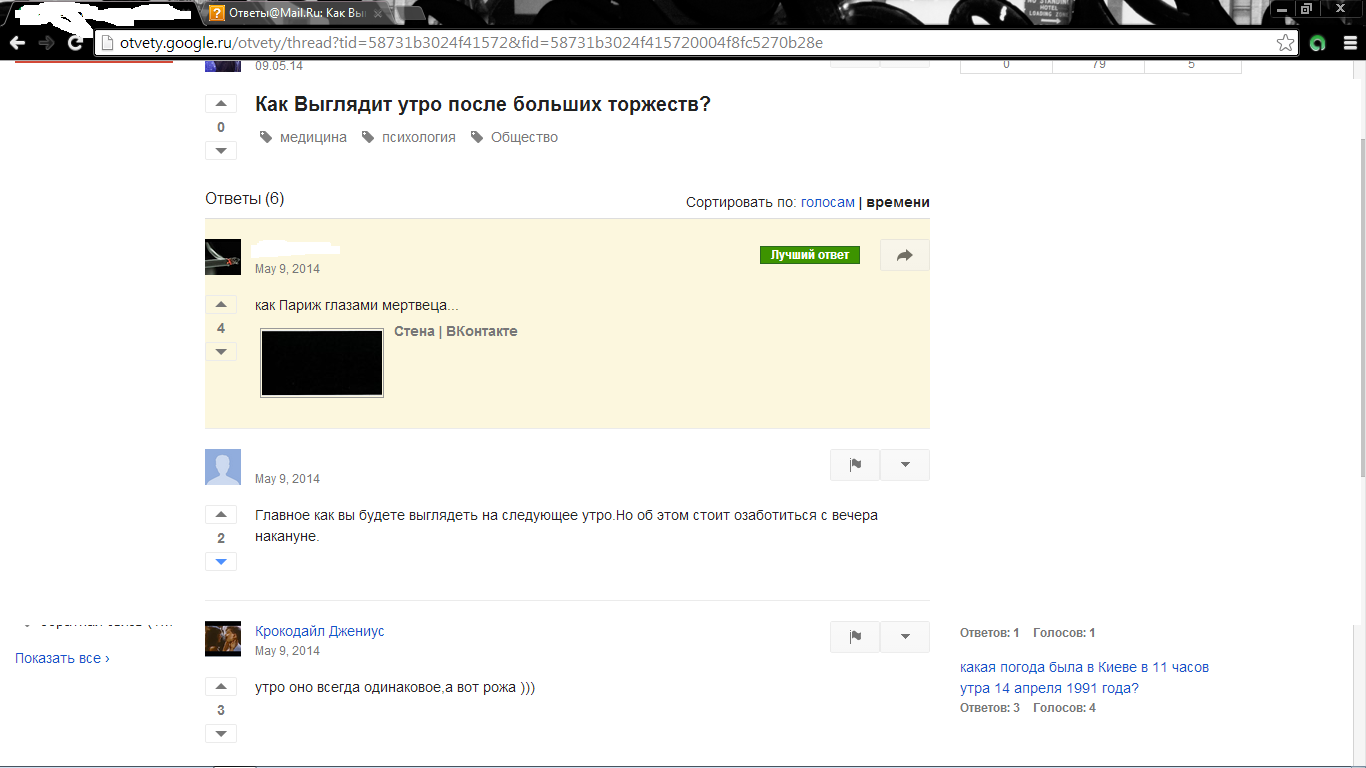Click the text как Париж глазами мертвеца

point(357,305)
